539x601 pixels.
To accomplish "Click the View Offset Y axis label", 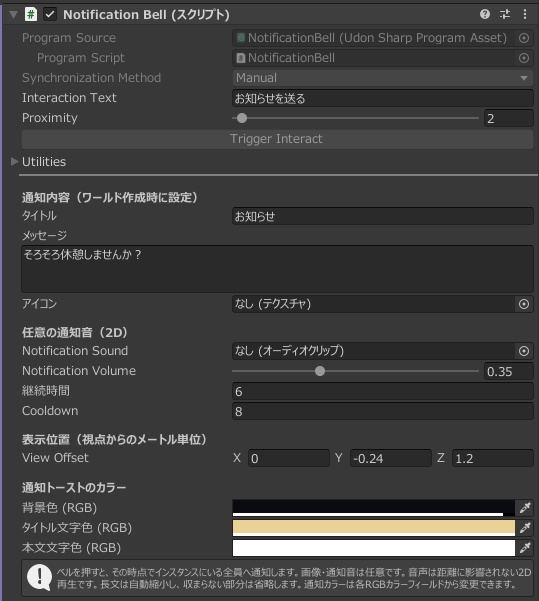I will point(339,458).
